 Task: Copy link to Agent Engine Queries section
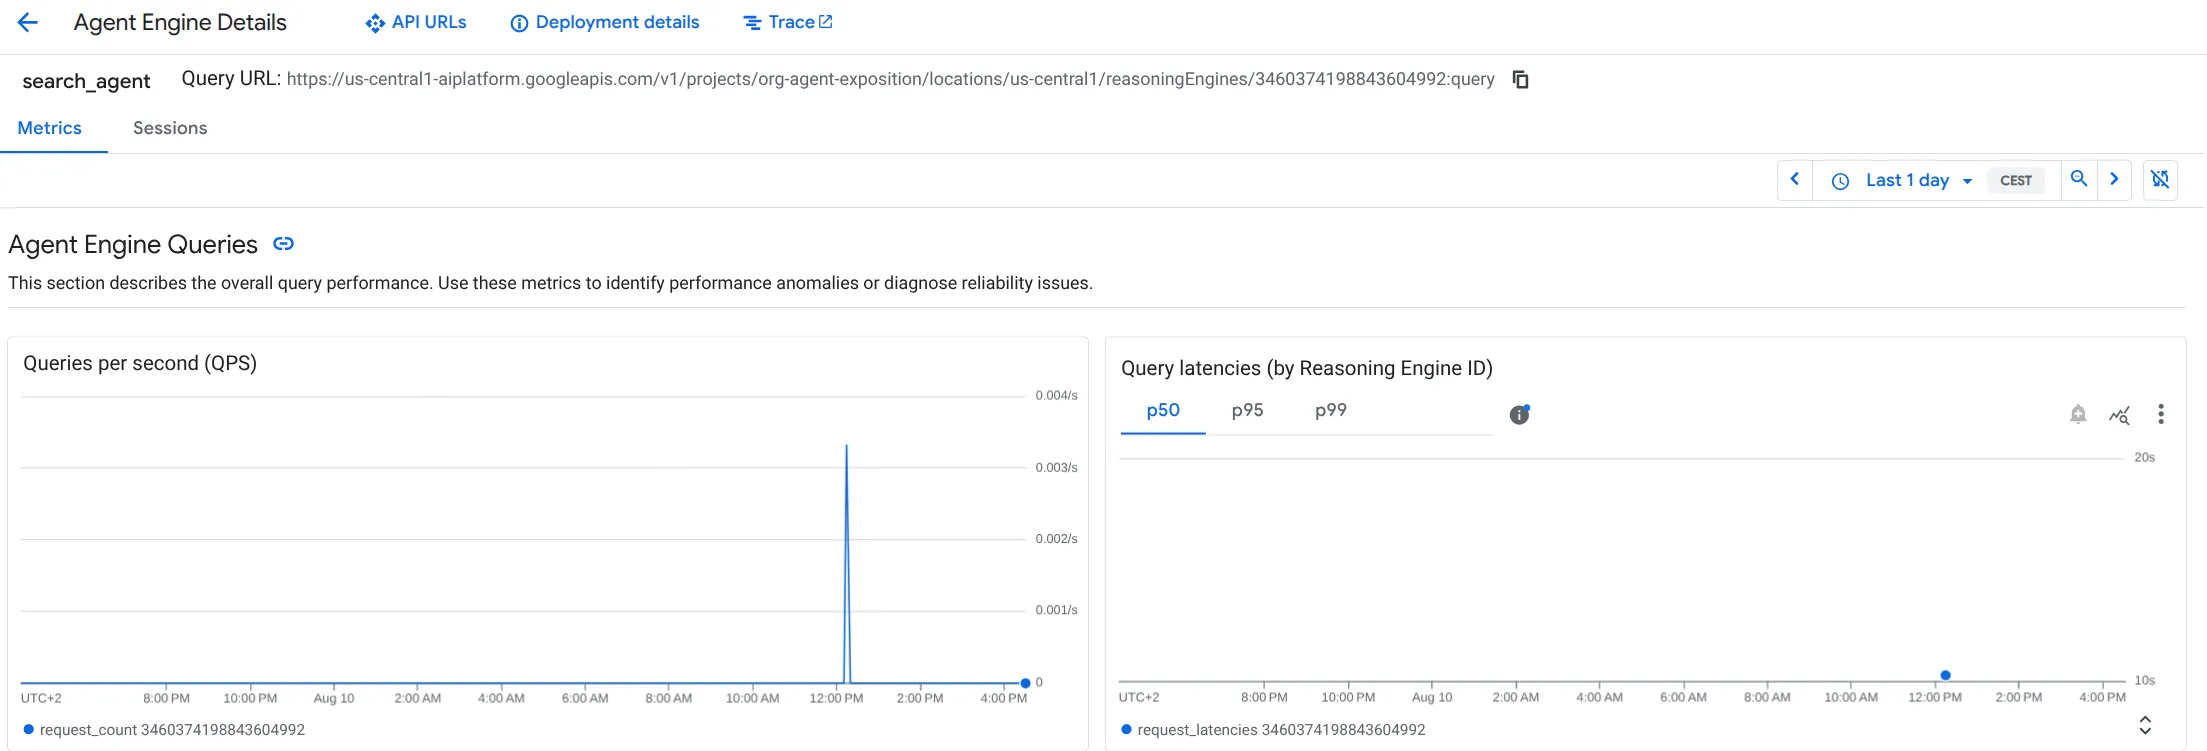pos(284,244)
